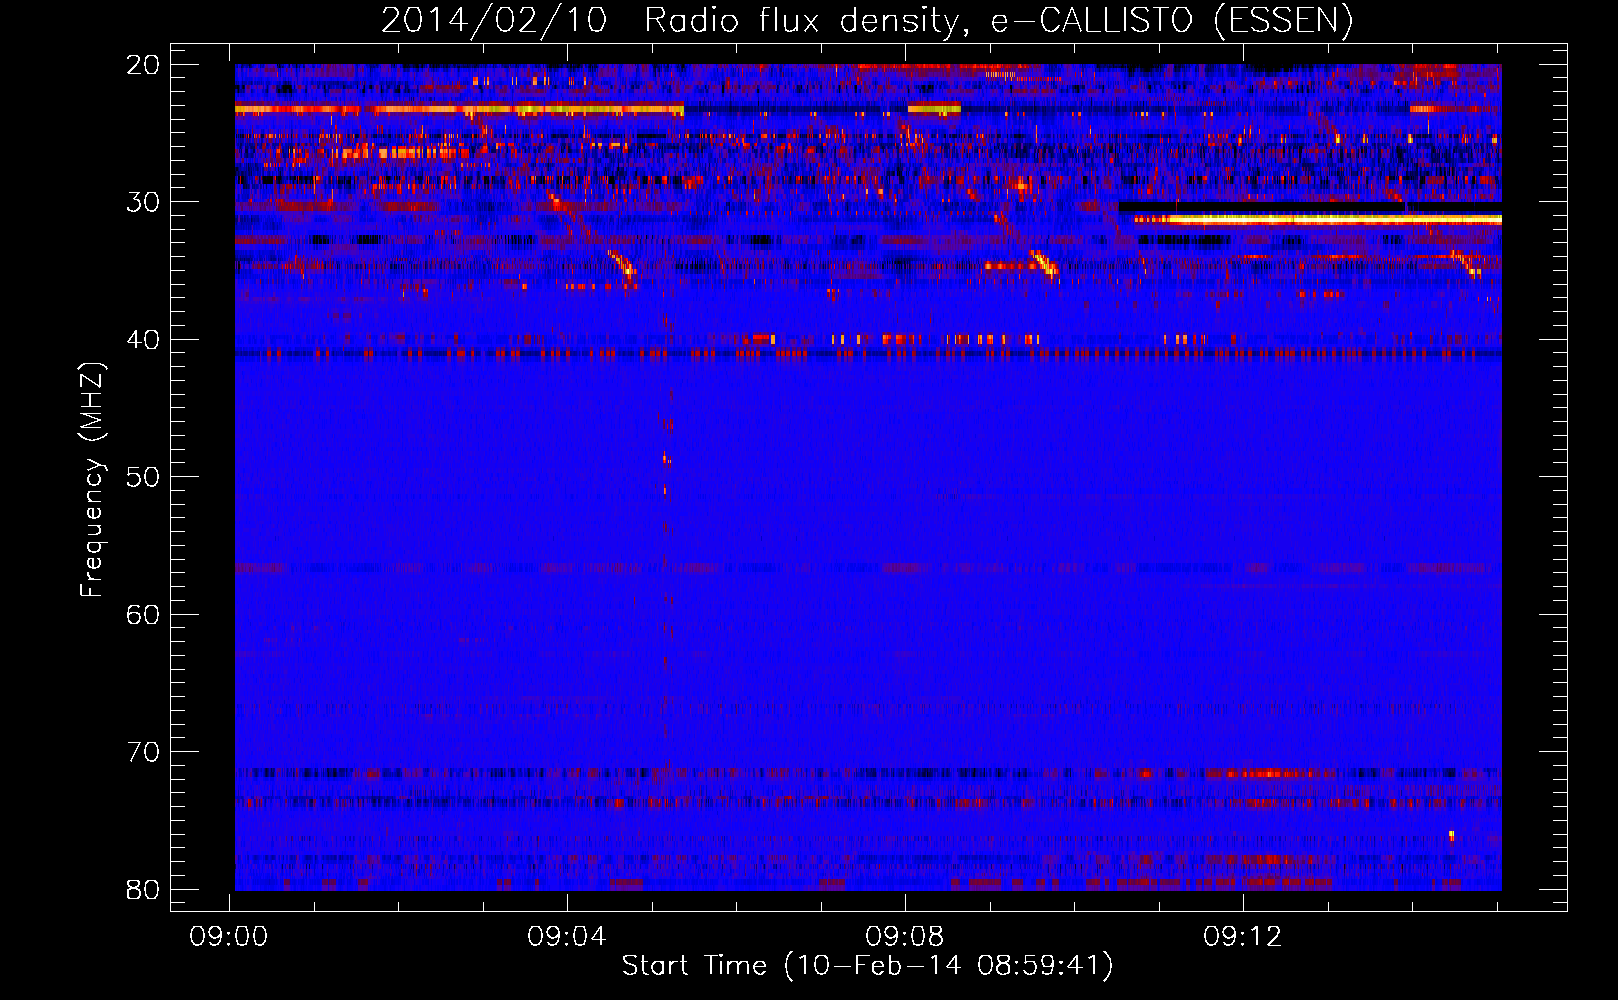Click the 'Frequency (MHZ)' y-axis label
Screen dimensions: 1618x1000
[91, 480]
